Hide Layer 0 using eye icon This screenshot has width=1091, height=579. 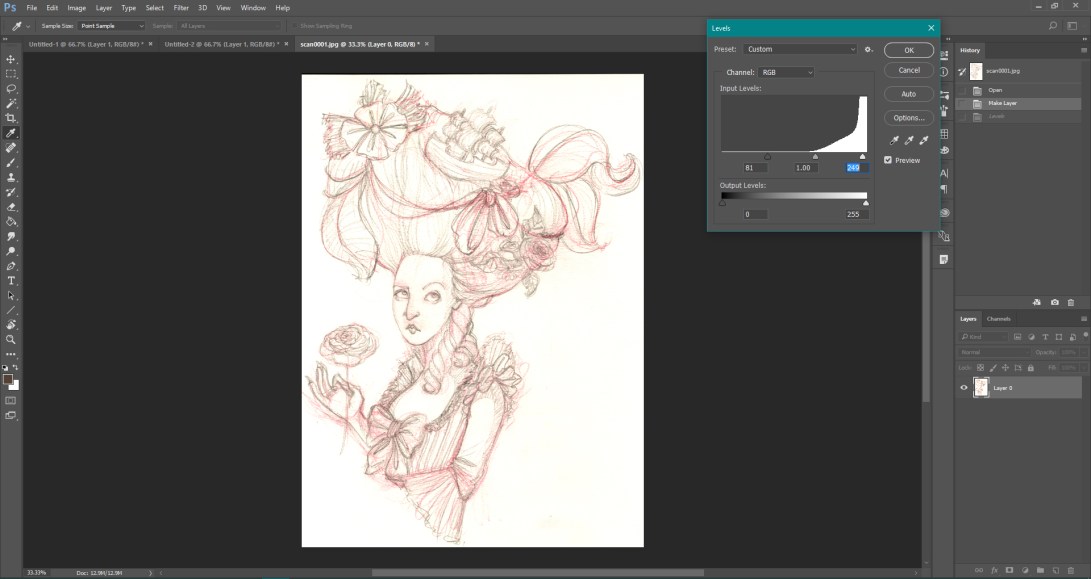pyautogui.click(x=964, y=388)
